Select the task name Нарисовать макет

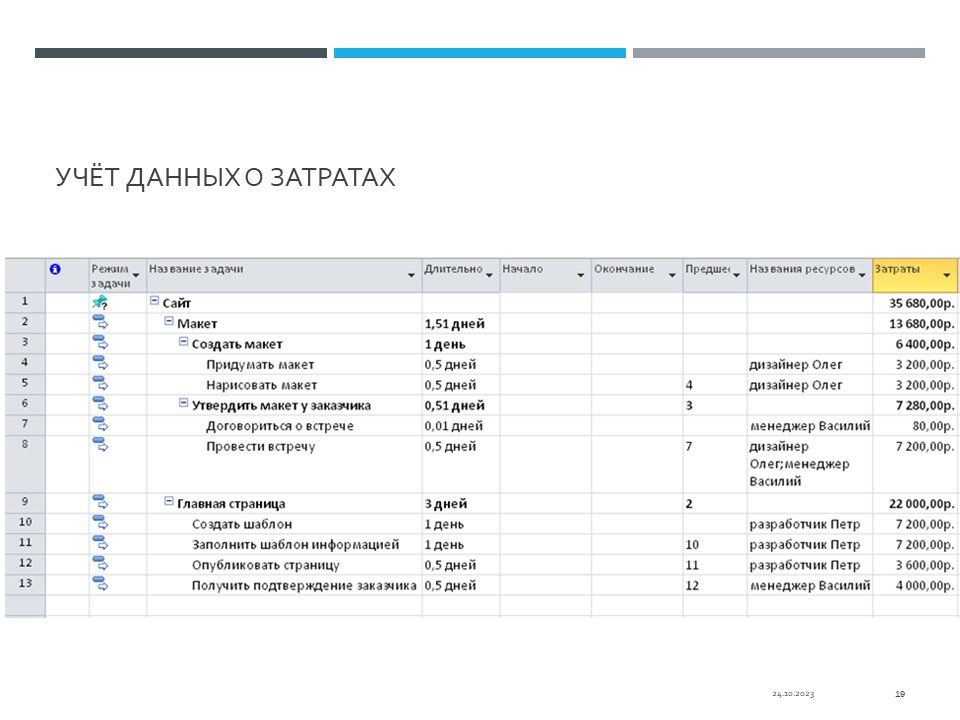click(x=261, y=385)
